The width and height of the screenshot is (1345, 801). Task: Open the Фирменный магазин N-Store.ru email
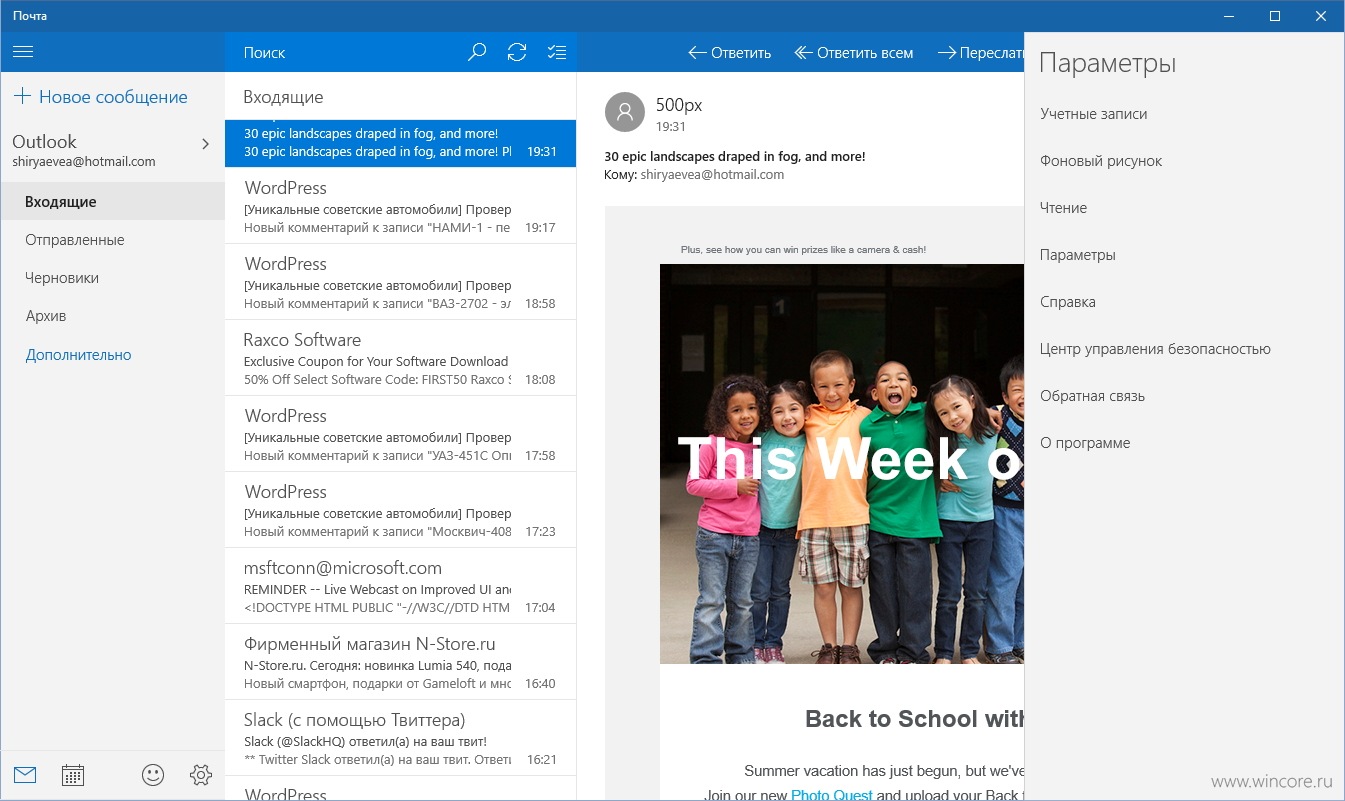tap(400, 662)
